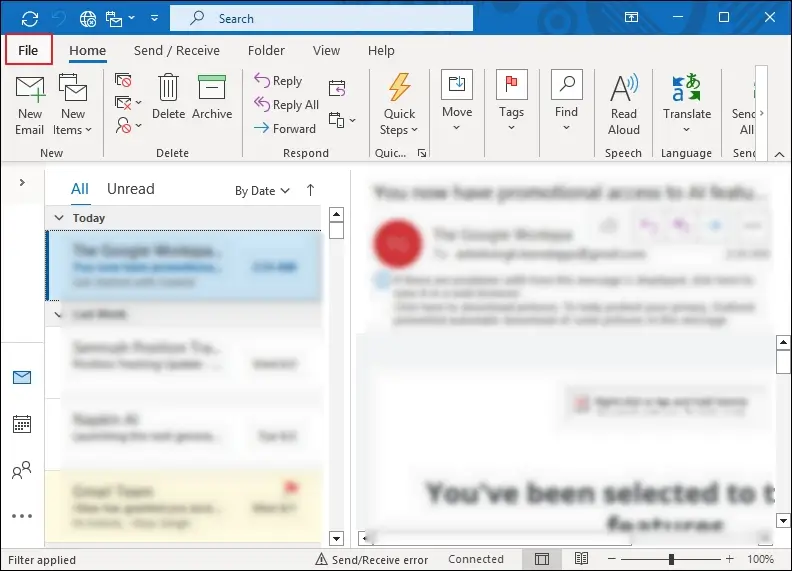The image size is (792, 571).
Task: Open the Quick Steps dialog launcher
Action: pos(422,153)
